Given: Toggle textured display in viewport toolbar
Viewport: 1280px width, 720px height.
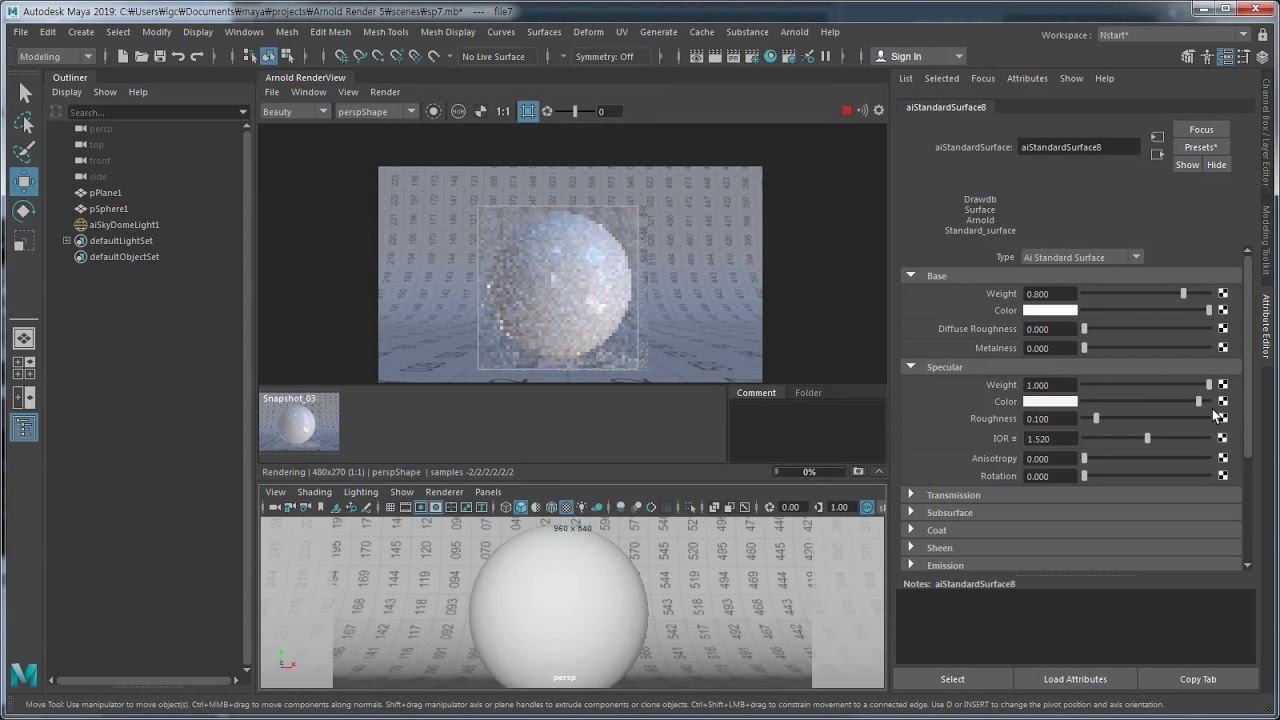Looking at the screenshot, I should (x=567, y=507).
